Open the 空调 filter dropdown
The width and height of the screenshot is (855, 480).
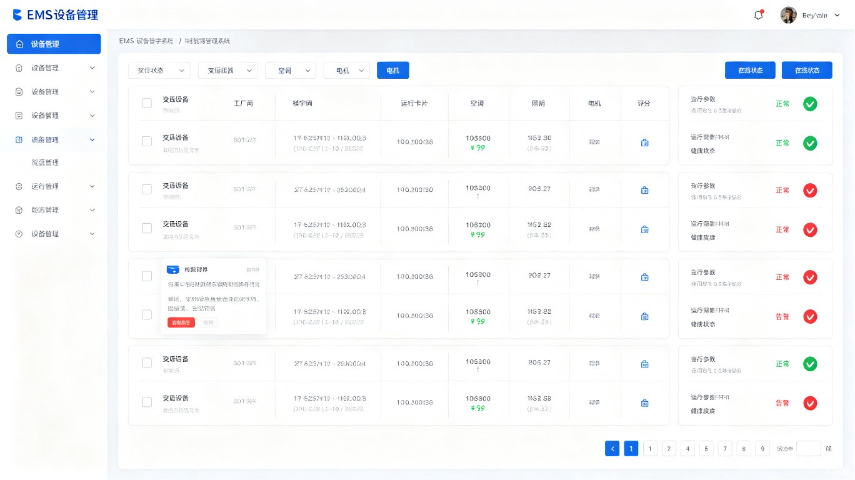(291, 70)
